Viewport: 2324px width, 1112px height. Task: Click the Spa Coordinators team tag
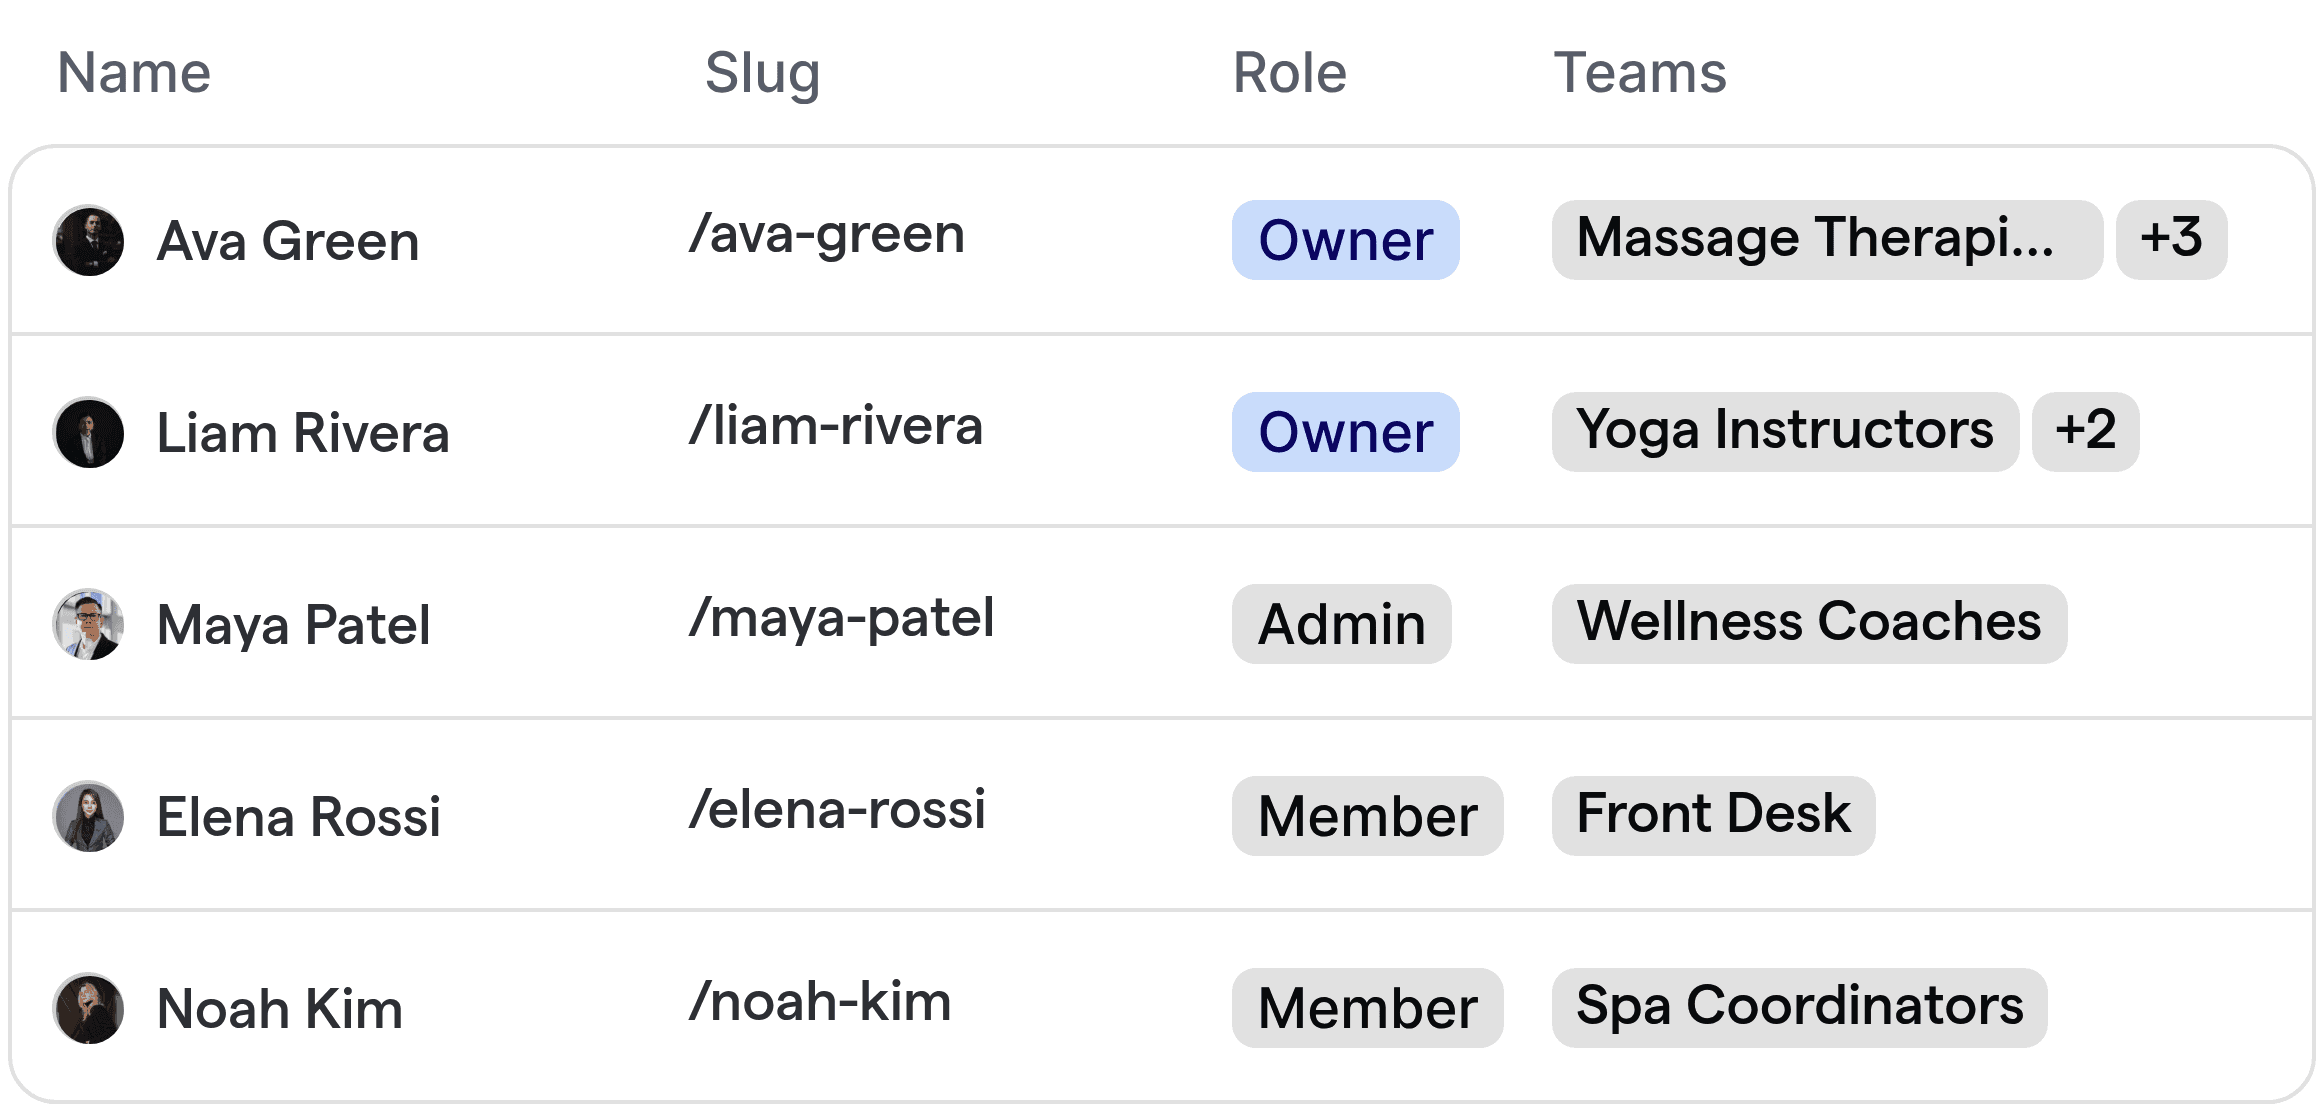pos(1799,1007)
